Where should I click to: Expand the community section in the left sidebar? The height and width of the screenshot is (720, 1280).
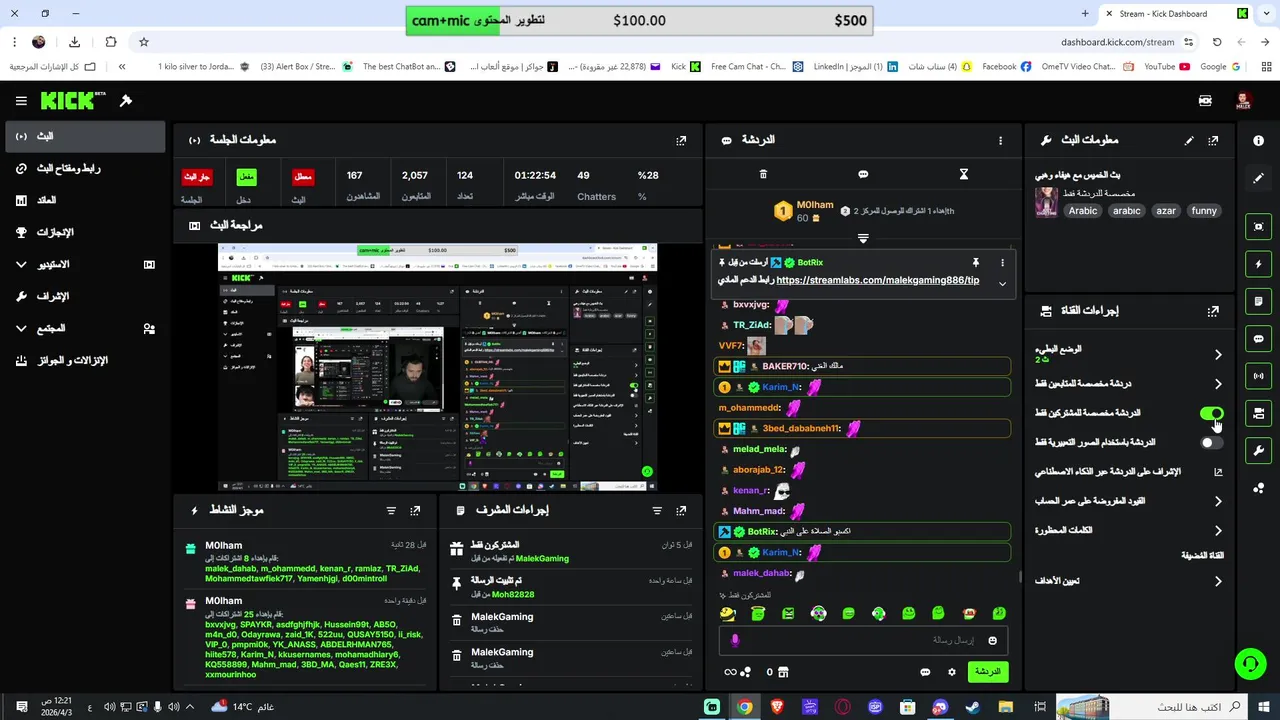click(x=21, y=329)
